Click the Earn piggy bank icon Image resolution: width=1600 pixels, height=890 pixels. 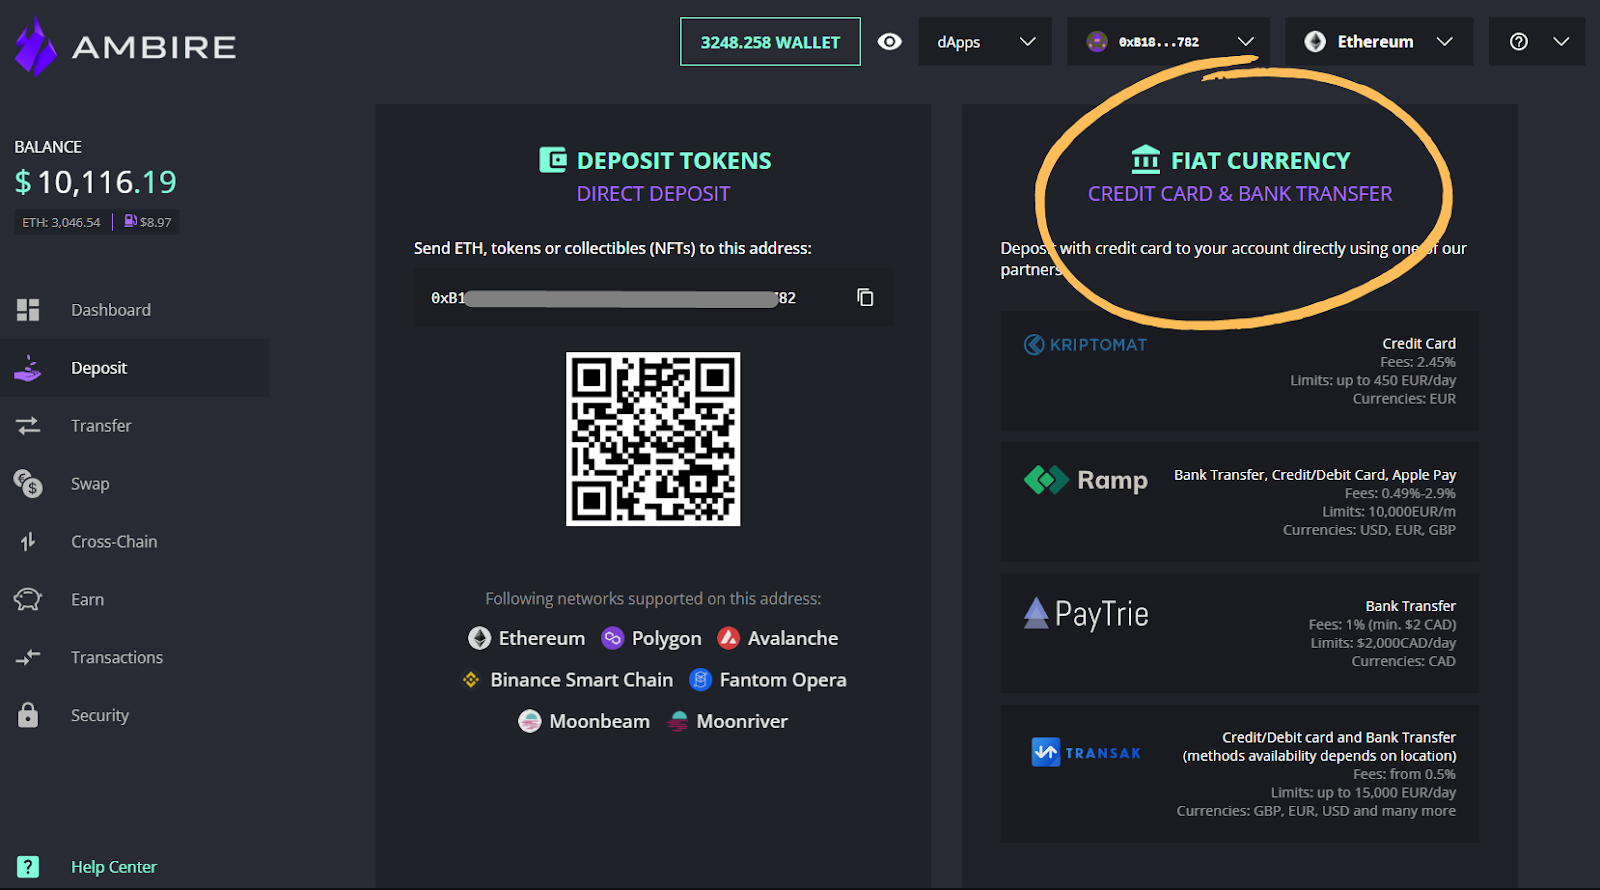(x=28, y=599)
